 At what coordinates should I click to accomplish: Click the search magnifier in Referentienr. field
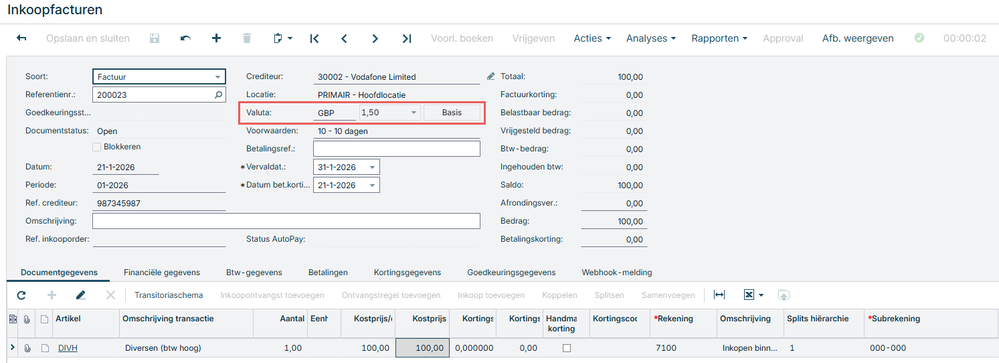pos(218,95)
